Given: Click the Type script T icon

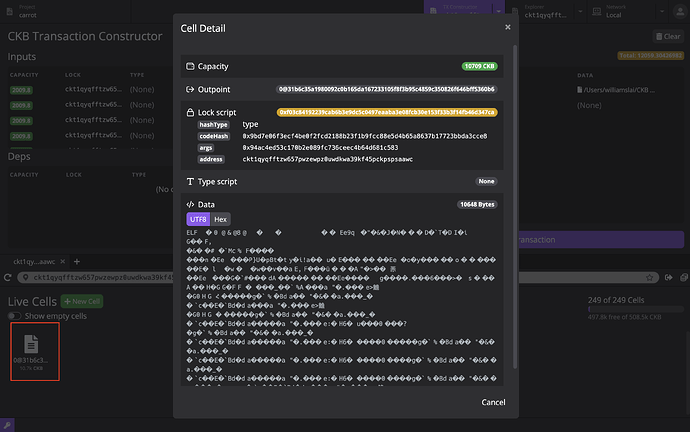Looking at the screenshot, I should pos(190,181).
